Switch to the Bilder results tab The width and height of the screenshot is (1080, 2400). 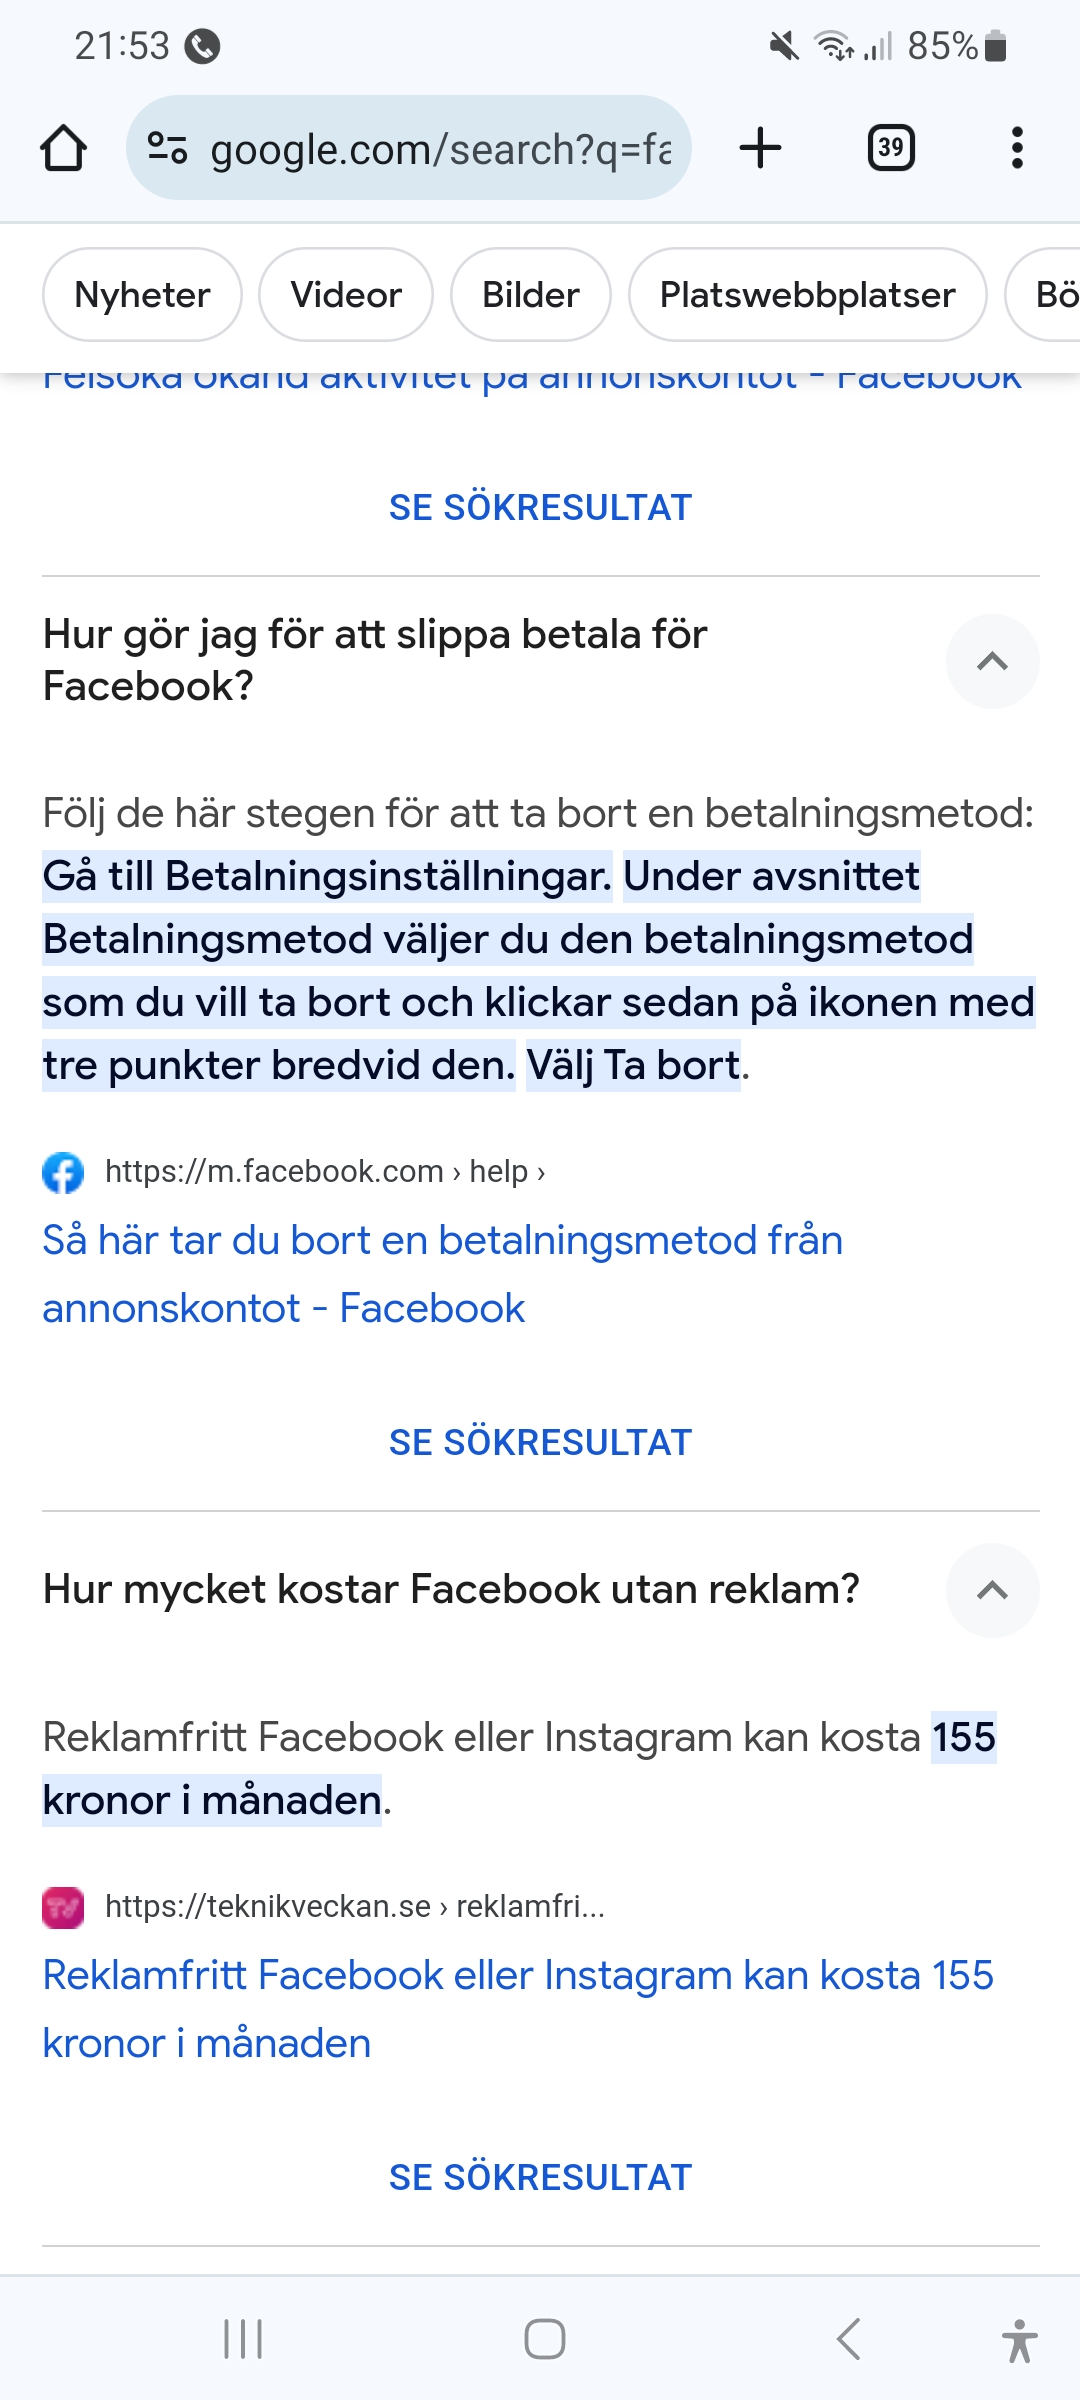[x=530, y=295]
